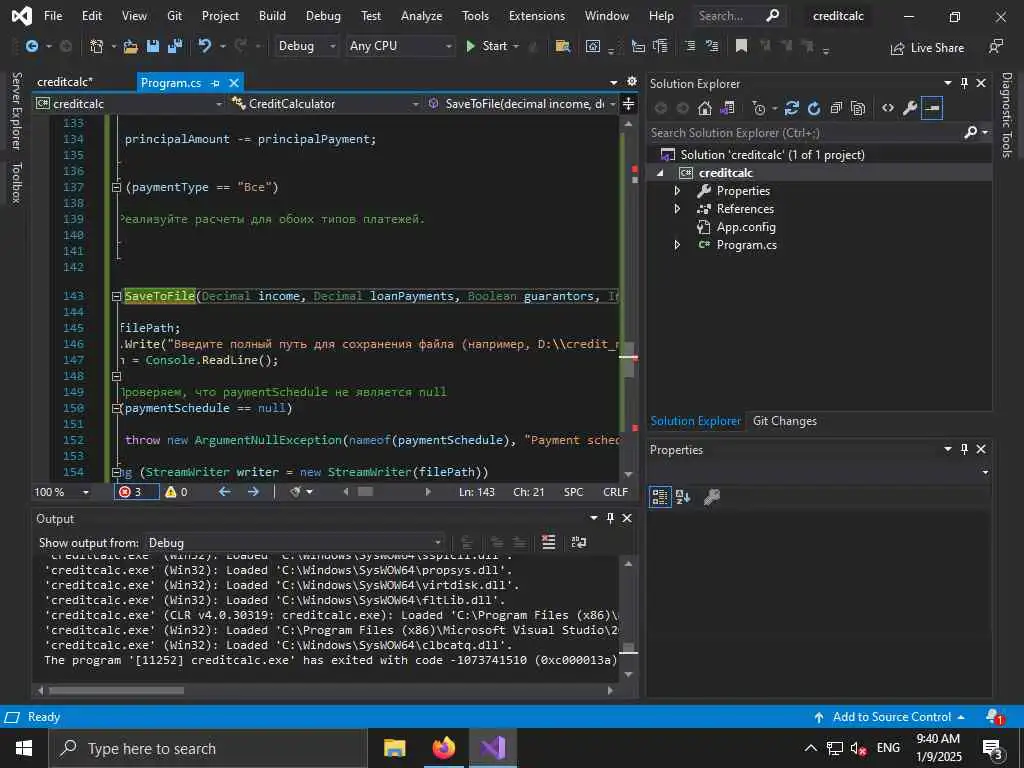Viewport: 1024px width, 768px height.
Task: Toggle auto-hide pin on Properties panel
Action: click(964, 449)
